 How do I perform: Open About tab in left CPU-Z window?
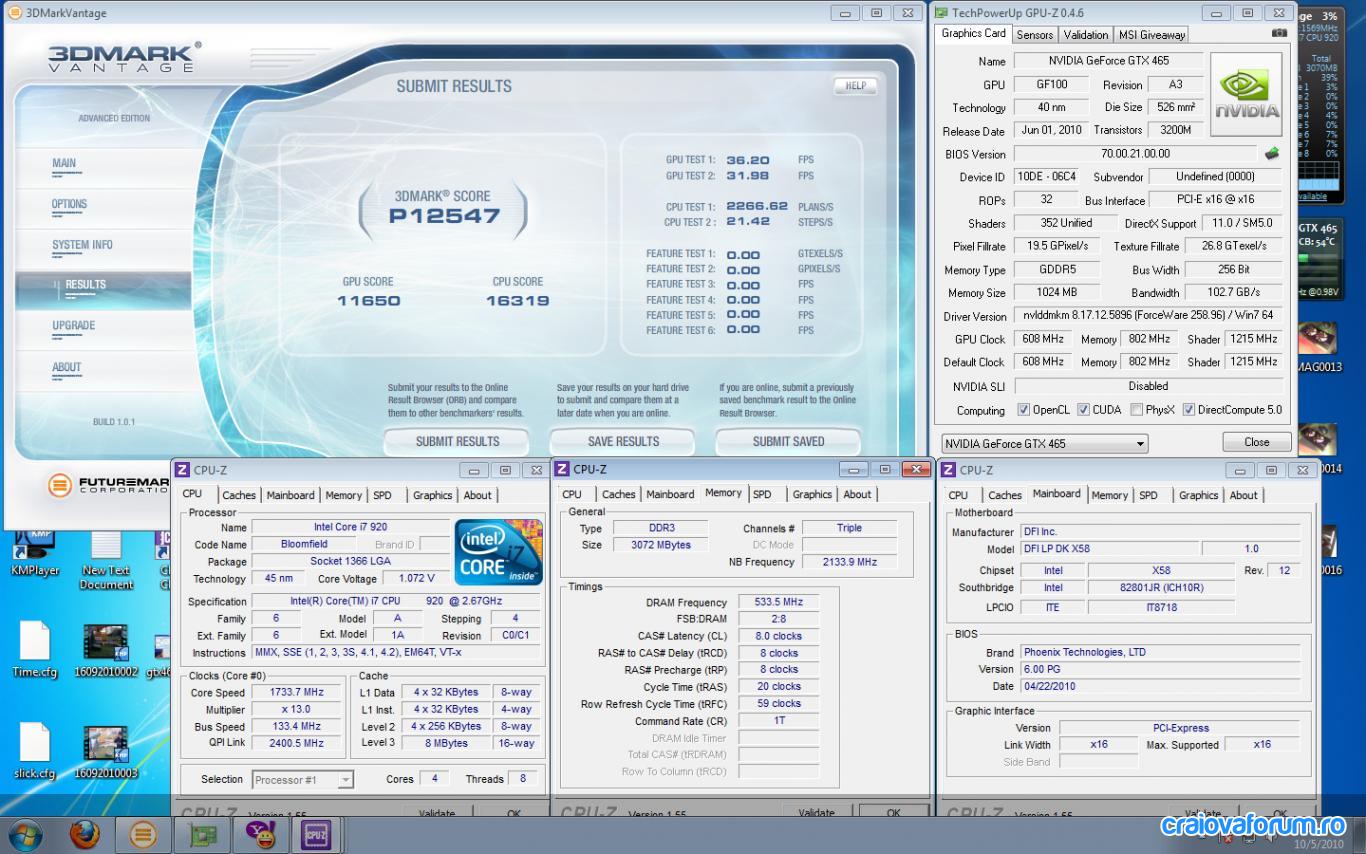(x=478, y=495)
